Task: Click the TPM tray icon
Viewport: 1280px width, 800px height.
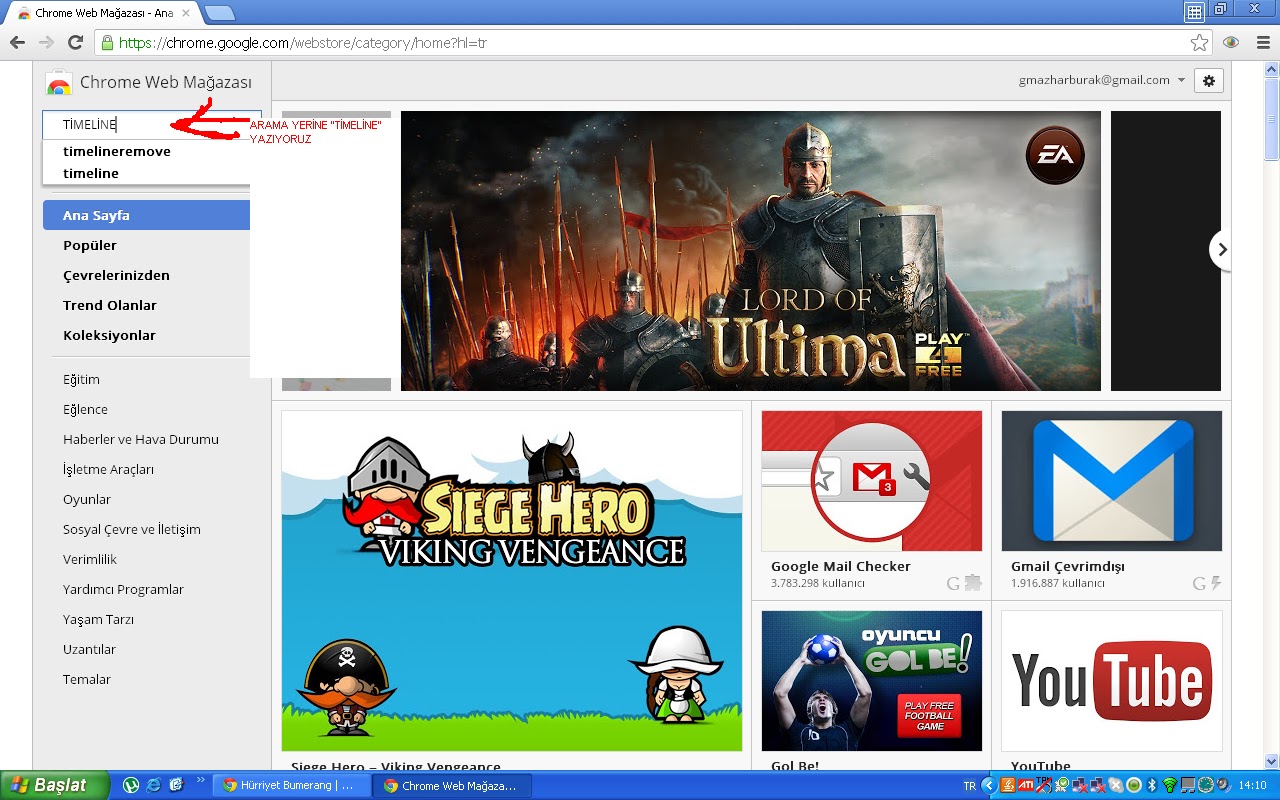Action: [1044, 785]
